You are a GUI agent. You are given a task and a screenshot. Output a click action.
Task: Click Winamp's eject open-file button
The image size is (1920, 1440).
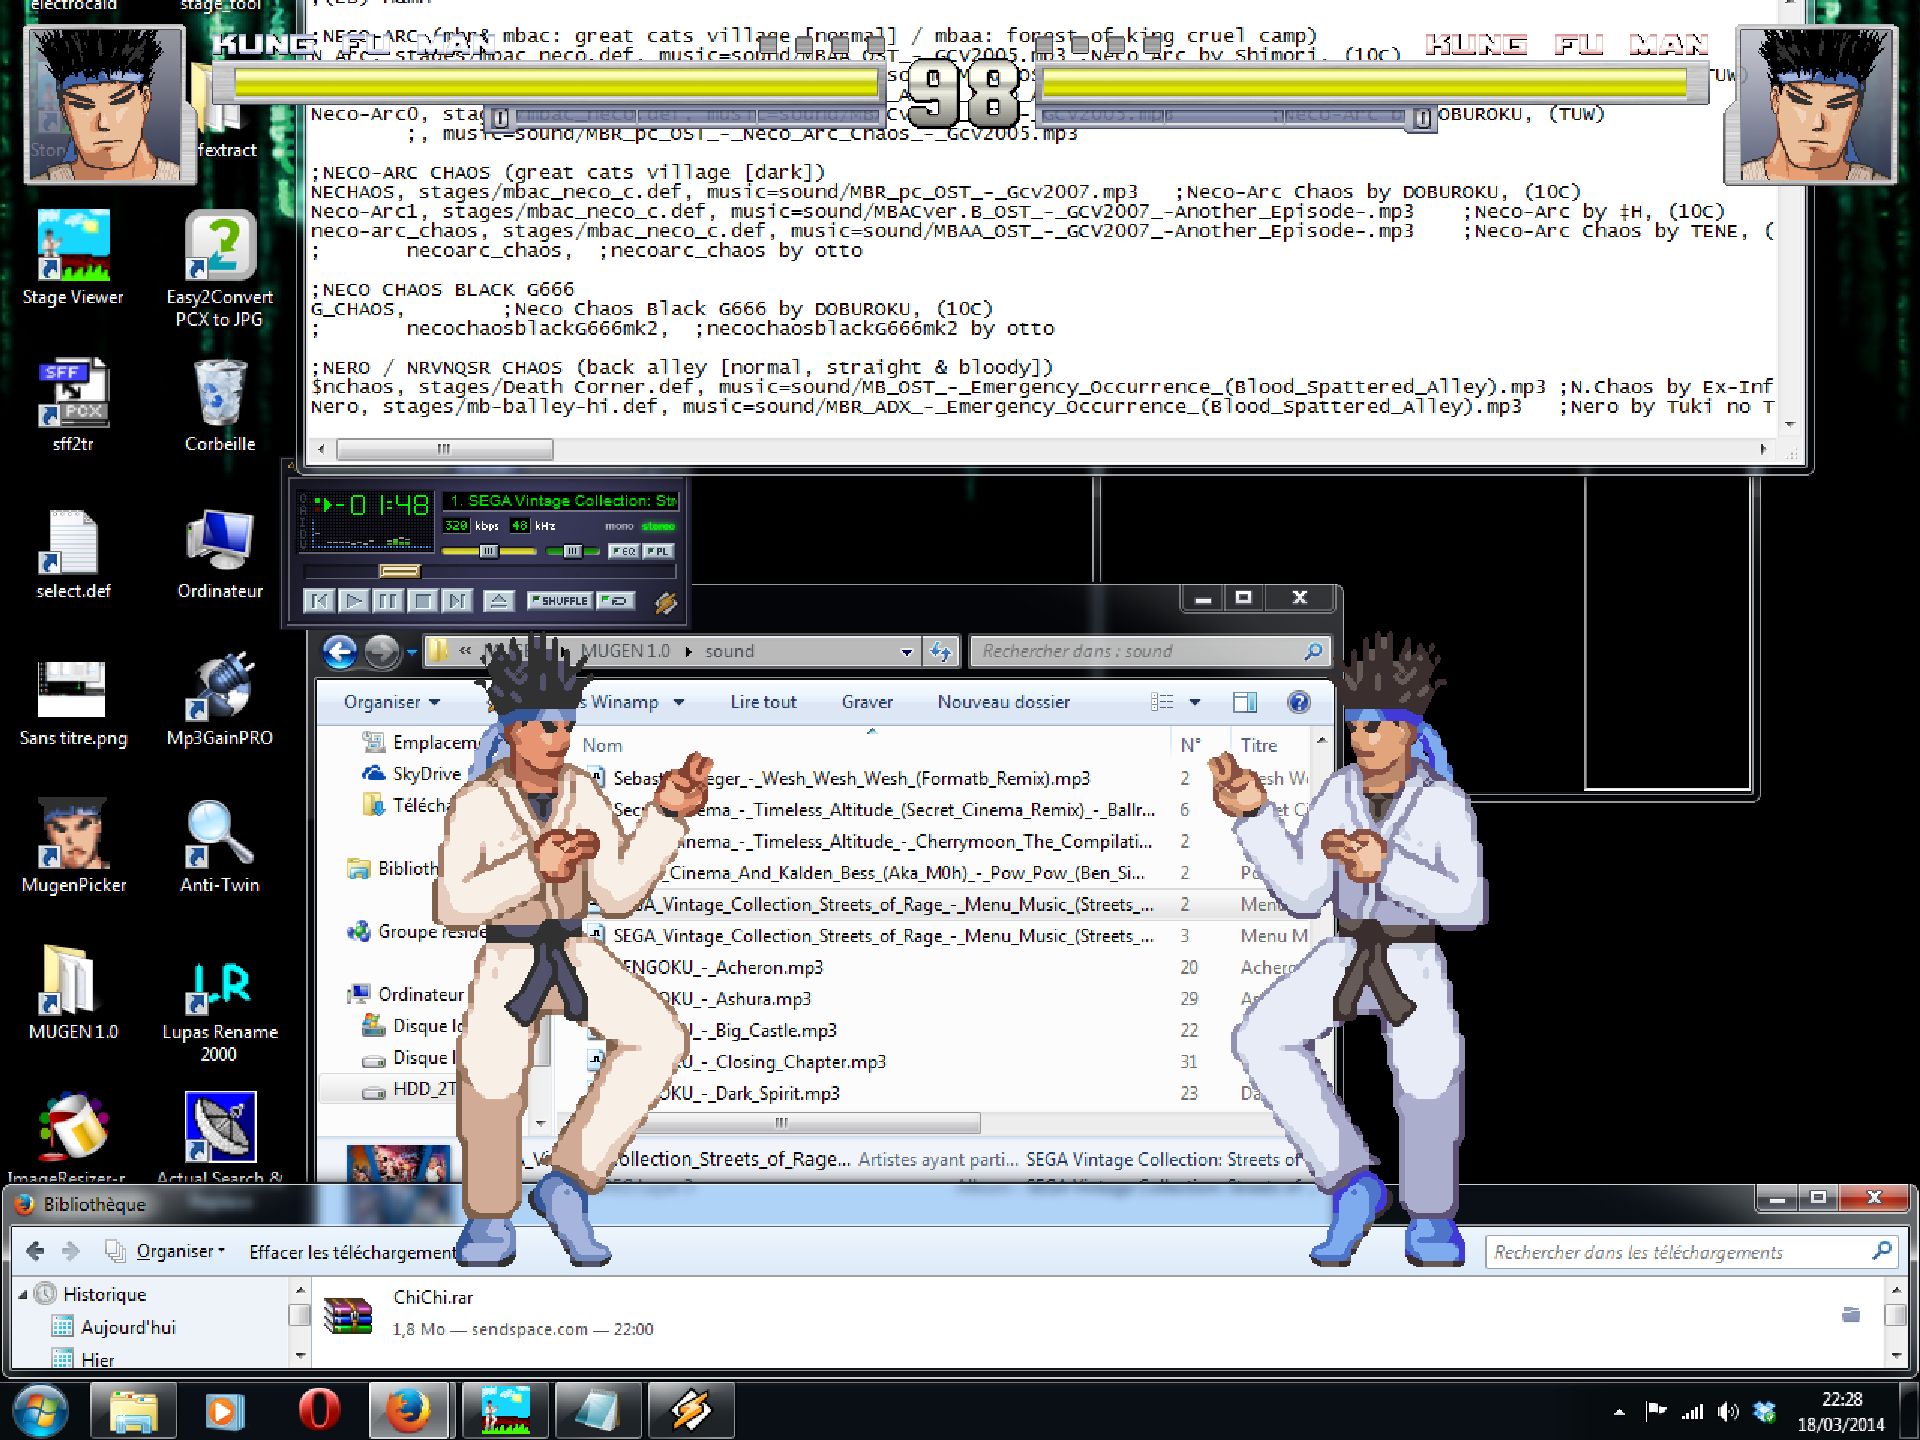[499, 600]
